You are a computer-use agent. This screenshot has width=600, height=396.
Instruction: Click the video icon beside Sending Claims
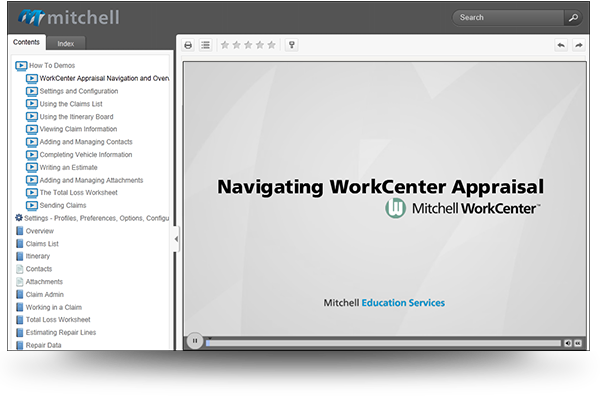(x=32, y=205)
